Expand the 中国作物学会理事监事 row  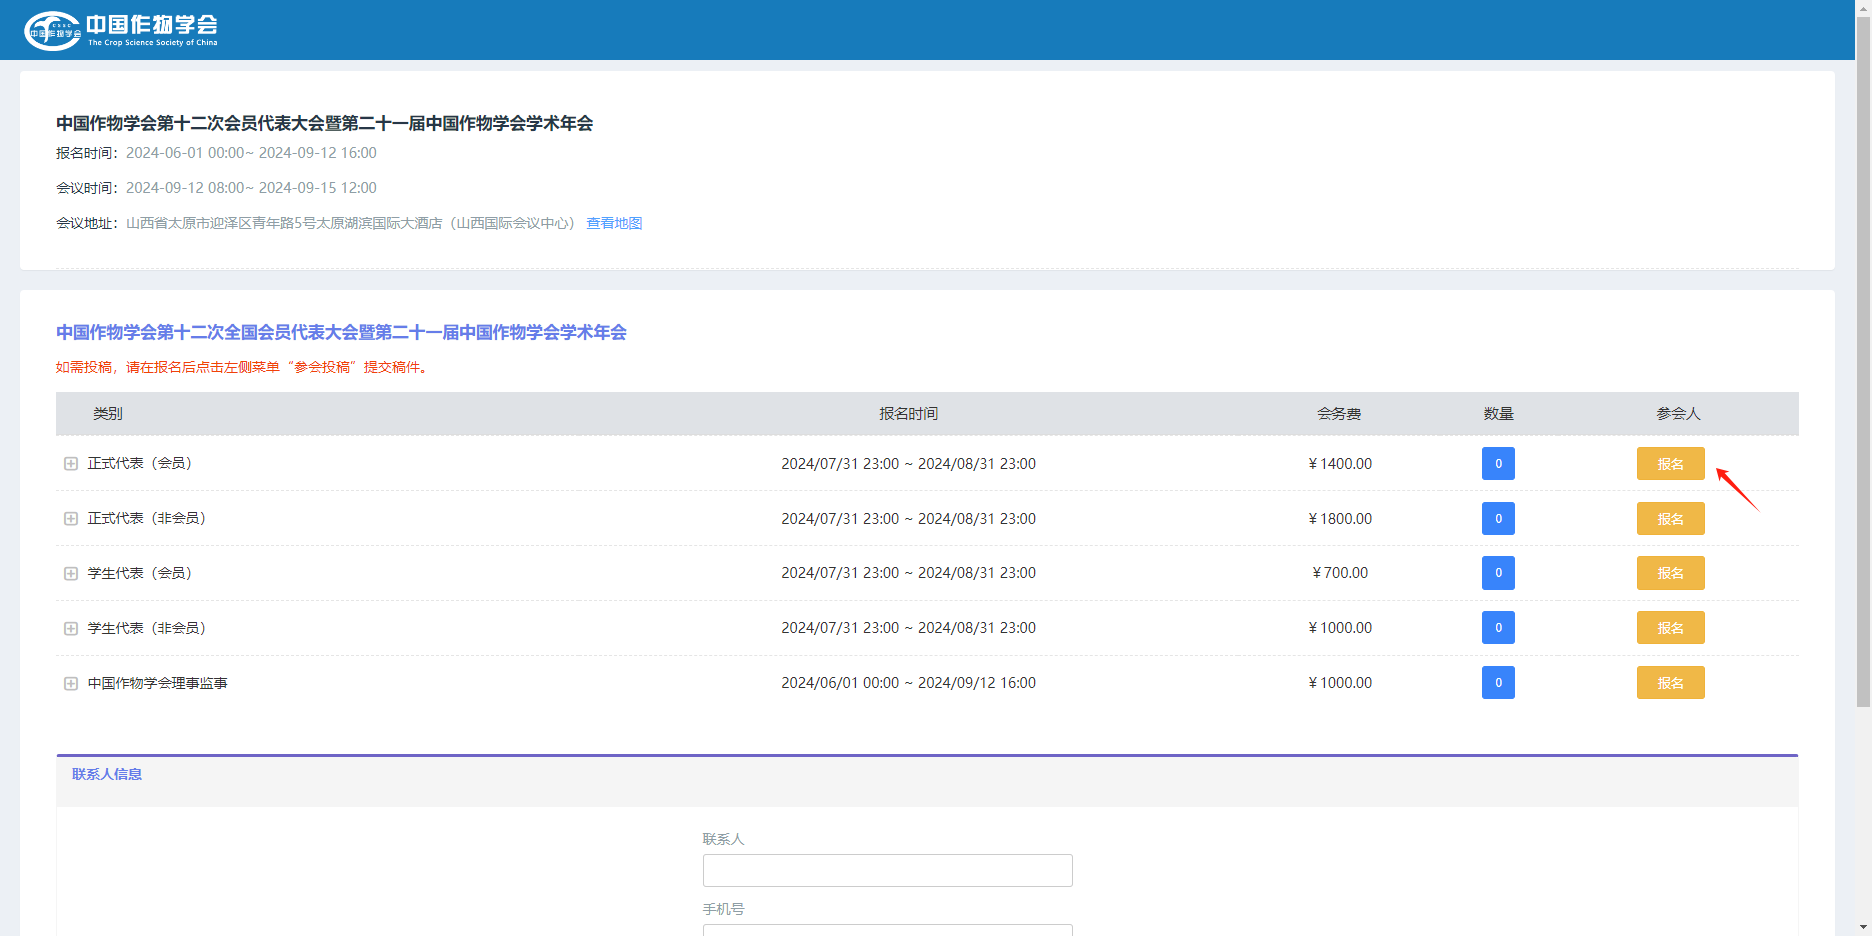coord(71,684)
